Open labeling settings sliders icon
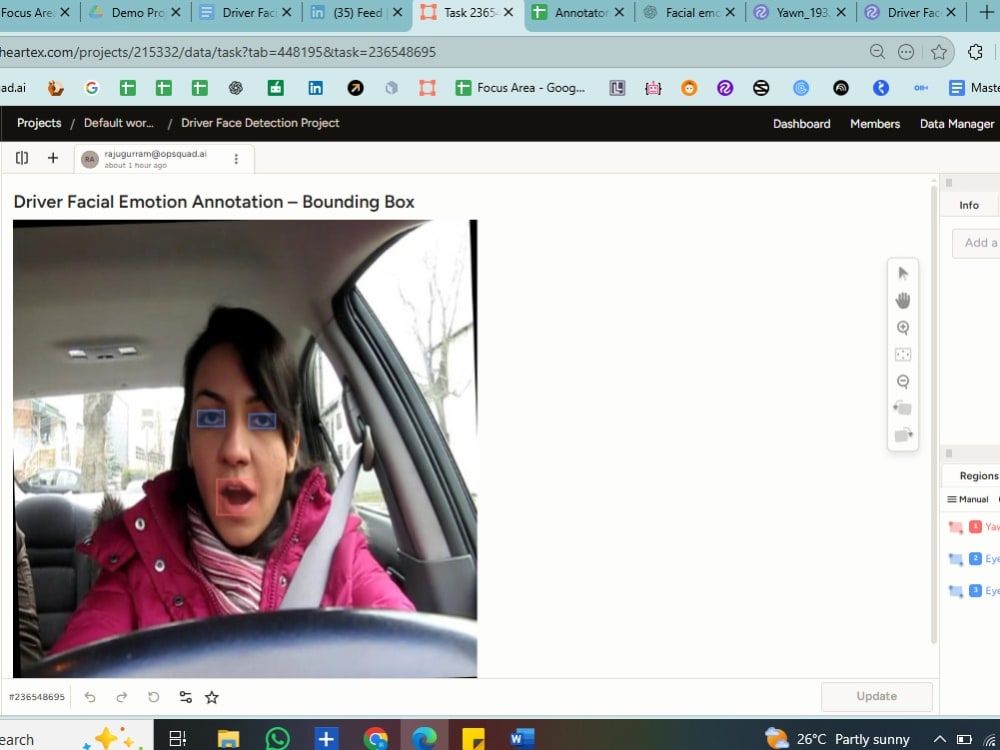Image resolution: width=1000 pixels, height=750 pixels. click(x=186, y=697)
